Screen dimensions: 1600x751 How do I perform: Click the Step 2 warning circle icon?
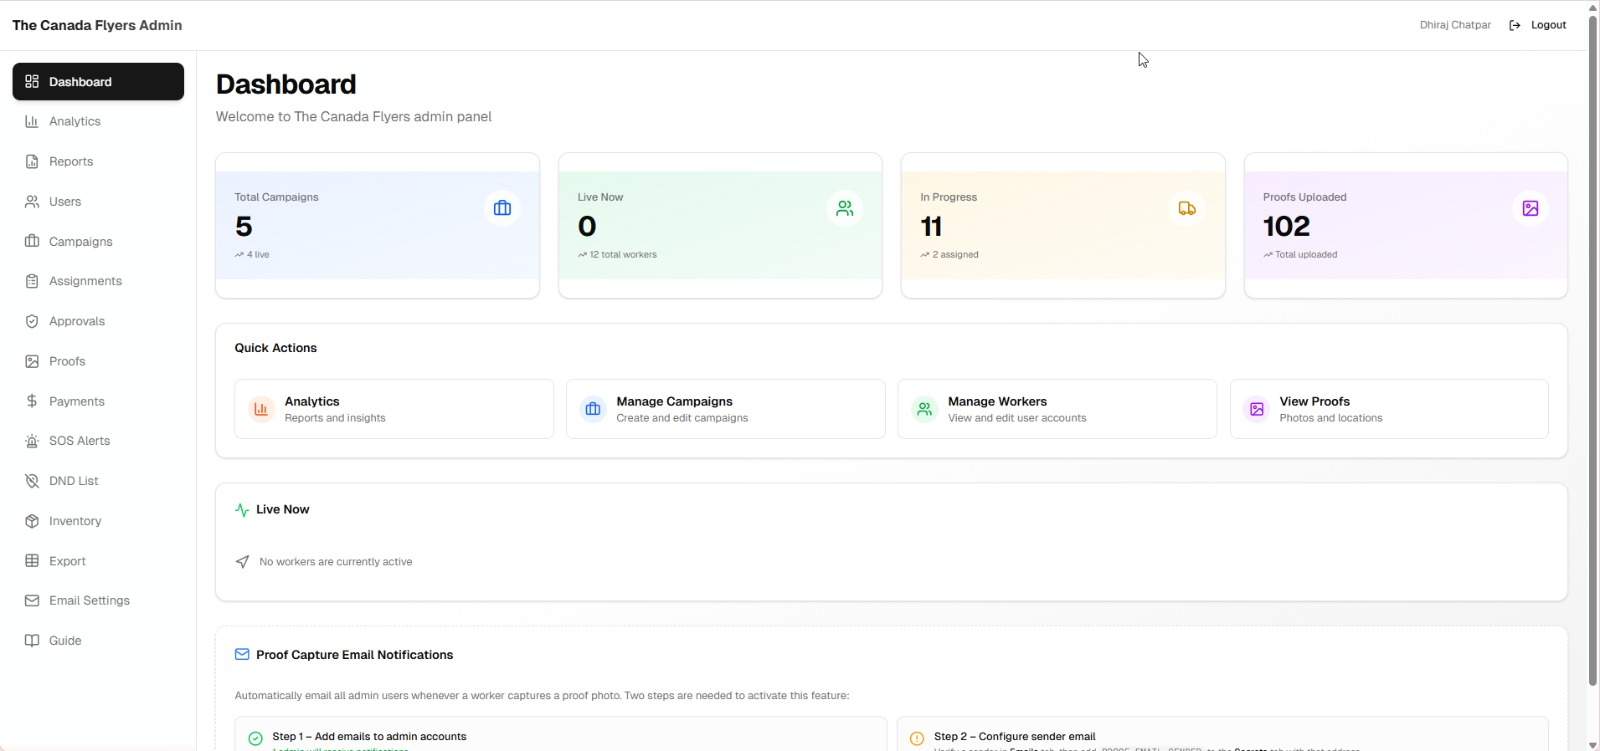(x=917, y=739)
